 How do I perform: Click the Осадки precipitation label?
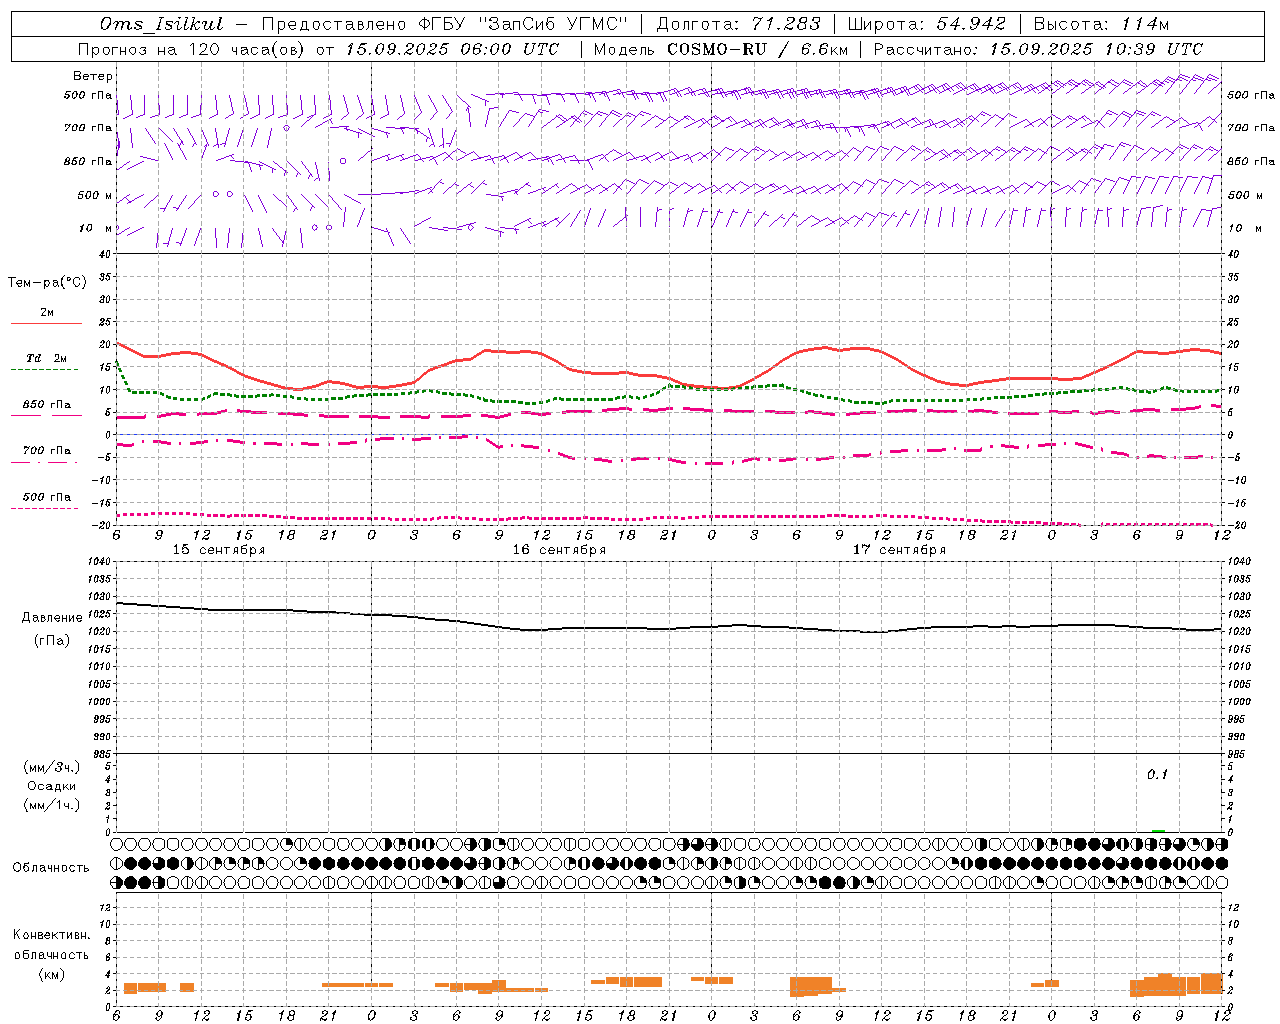51,786
